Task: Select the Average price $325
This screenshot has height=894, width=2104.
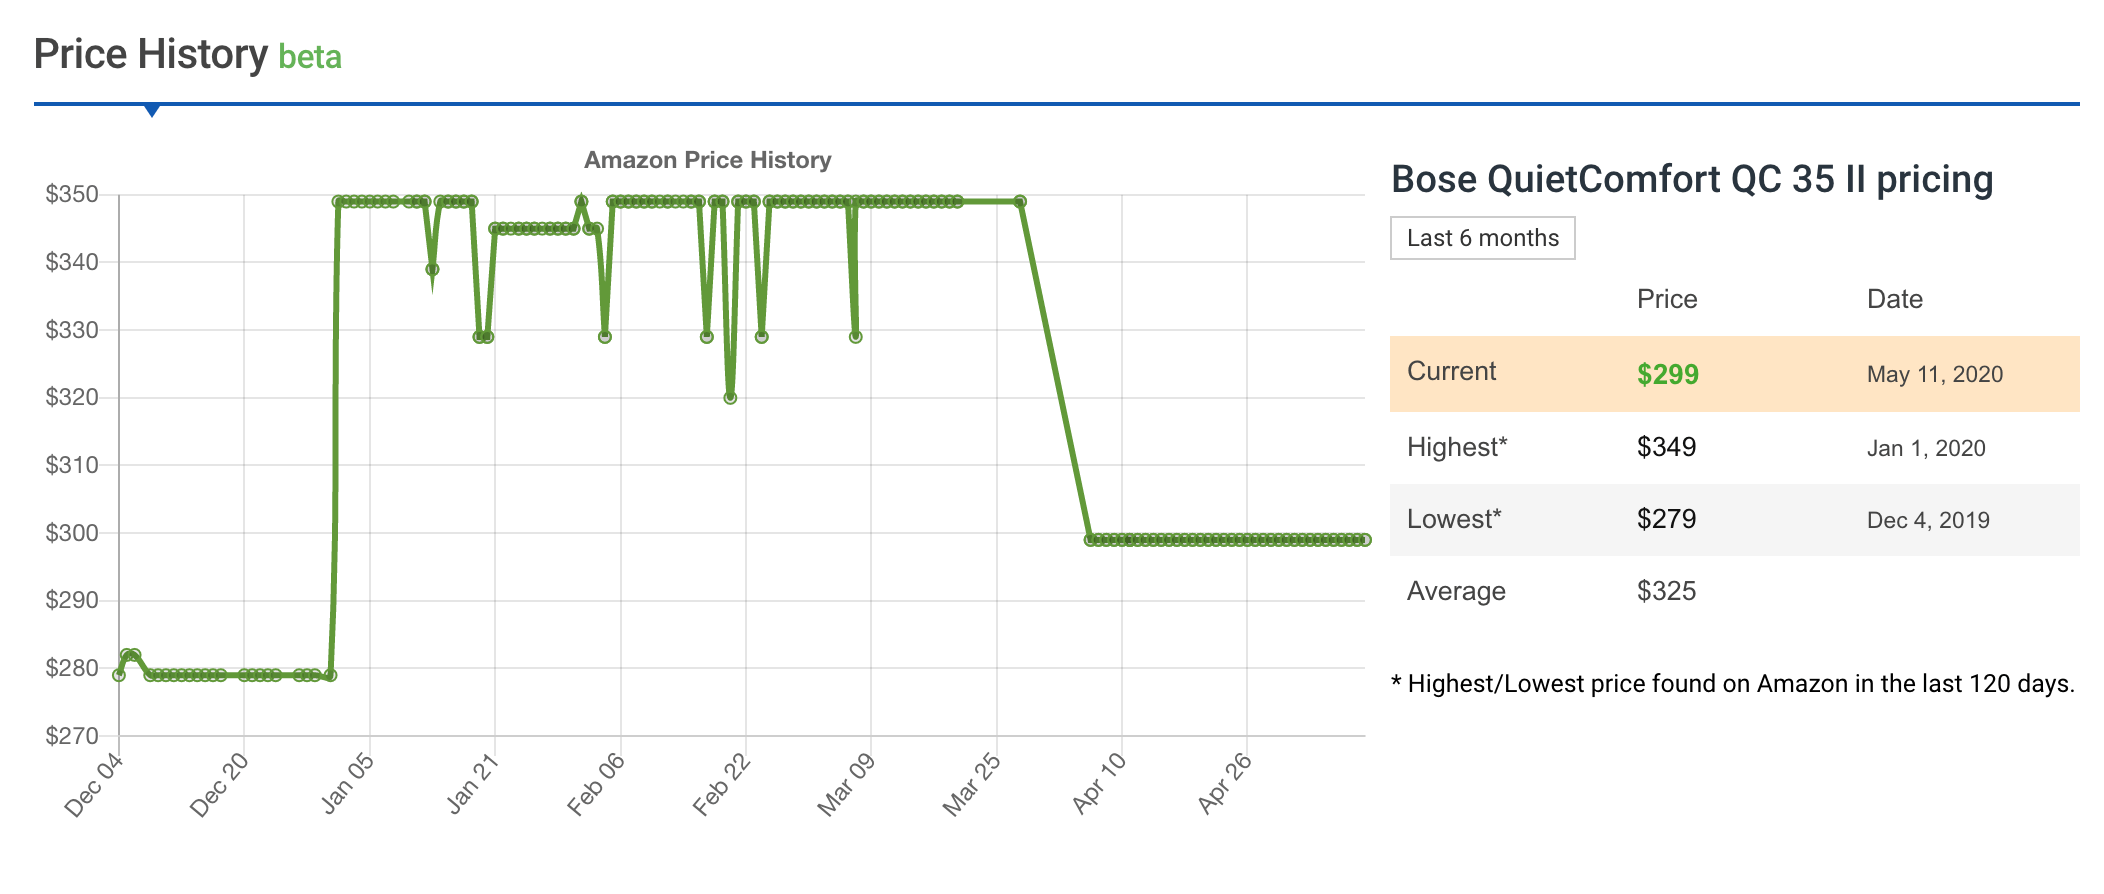Action: coord(1666,591)
